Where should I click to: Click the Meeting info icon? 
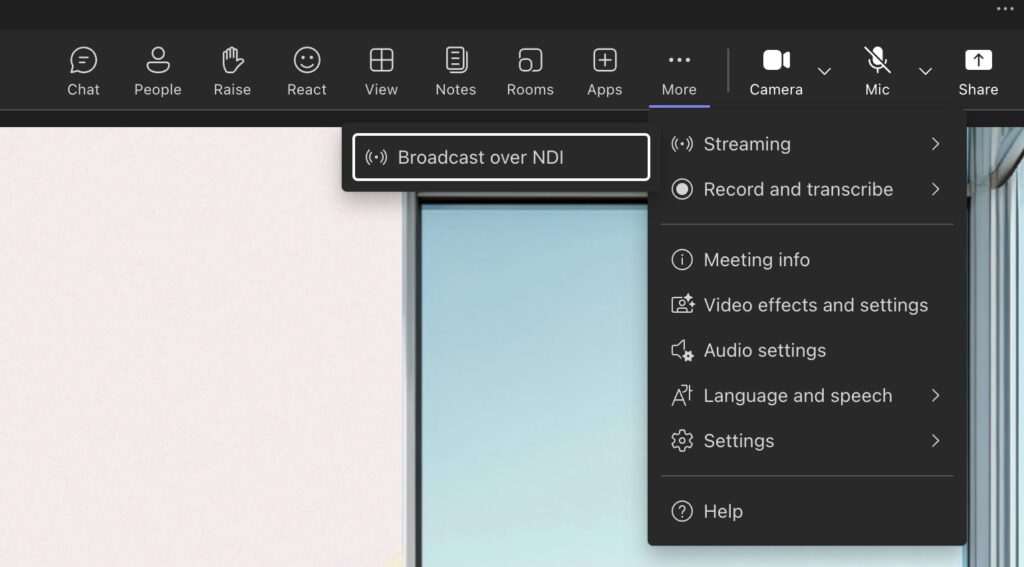pyautogui.click(x=682, y=260)
